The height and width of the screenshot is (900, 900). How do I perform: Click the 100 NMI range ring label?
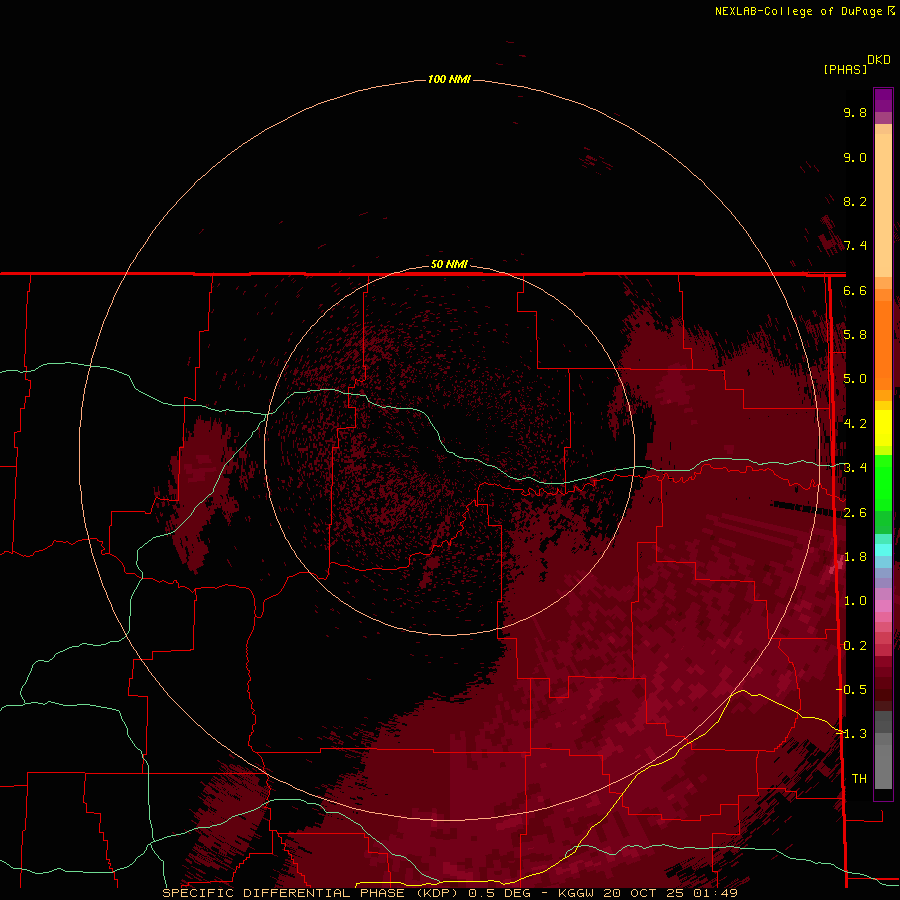click(x=449, y=79)
